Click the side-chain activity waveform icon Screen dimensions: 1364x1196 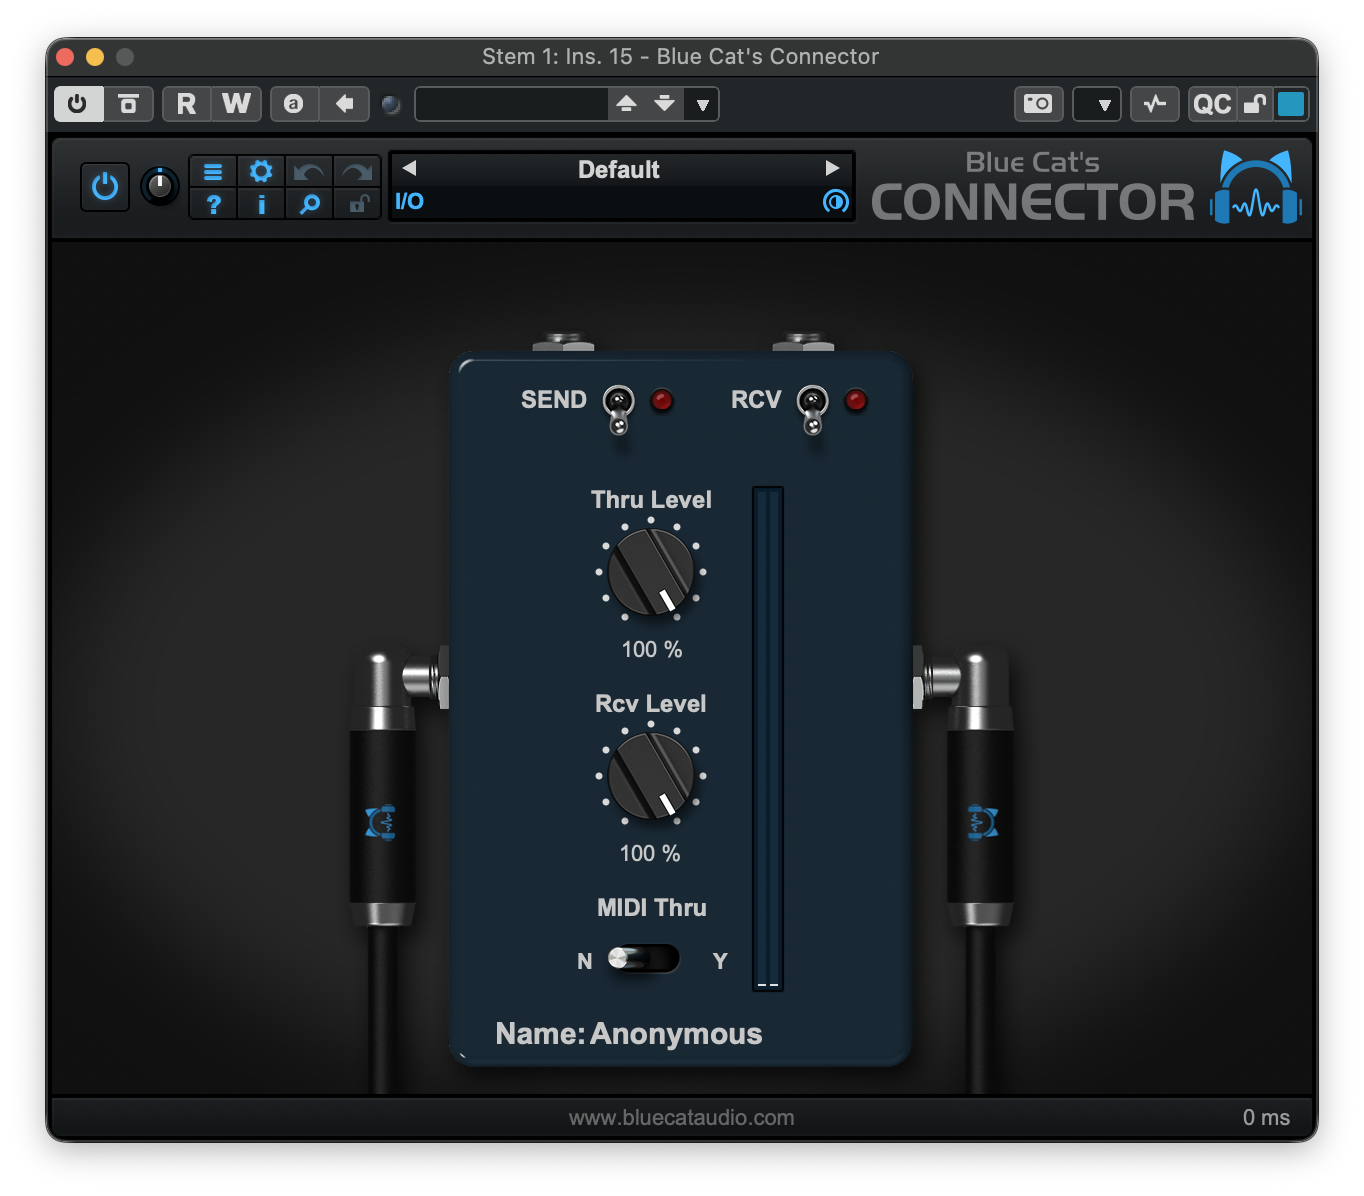[1155, 104]
